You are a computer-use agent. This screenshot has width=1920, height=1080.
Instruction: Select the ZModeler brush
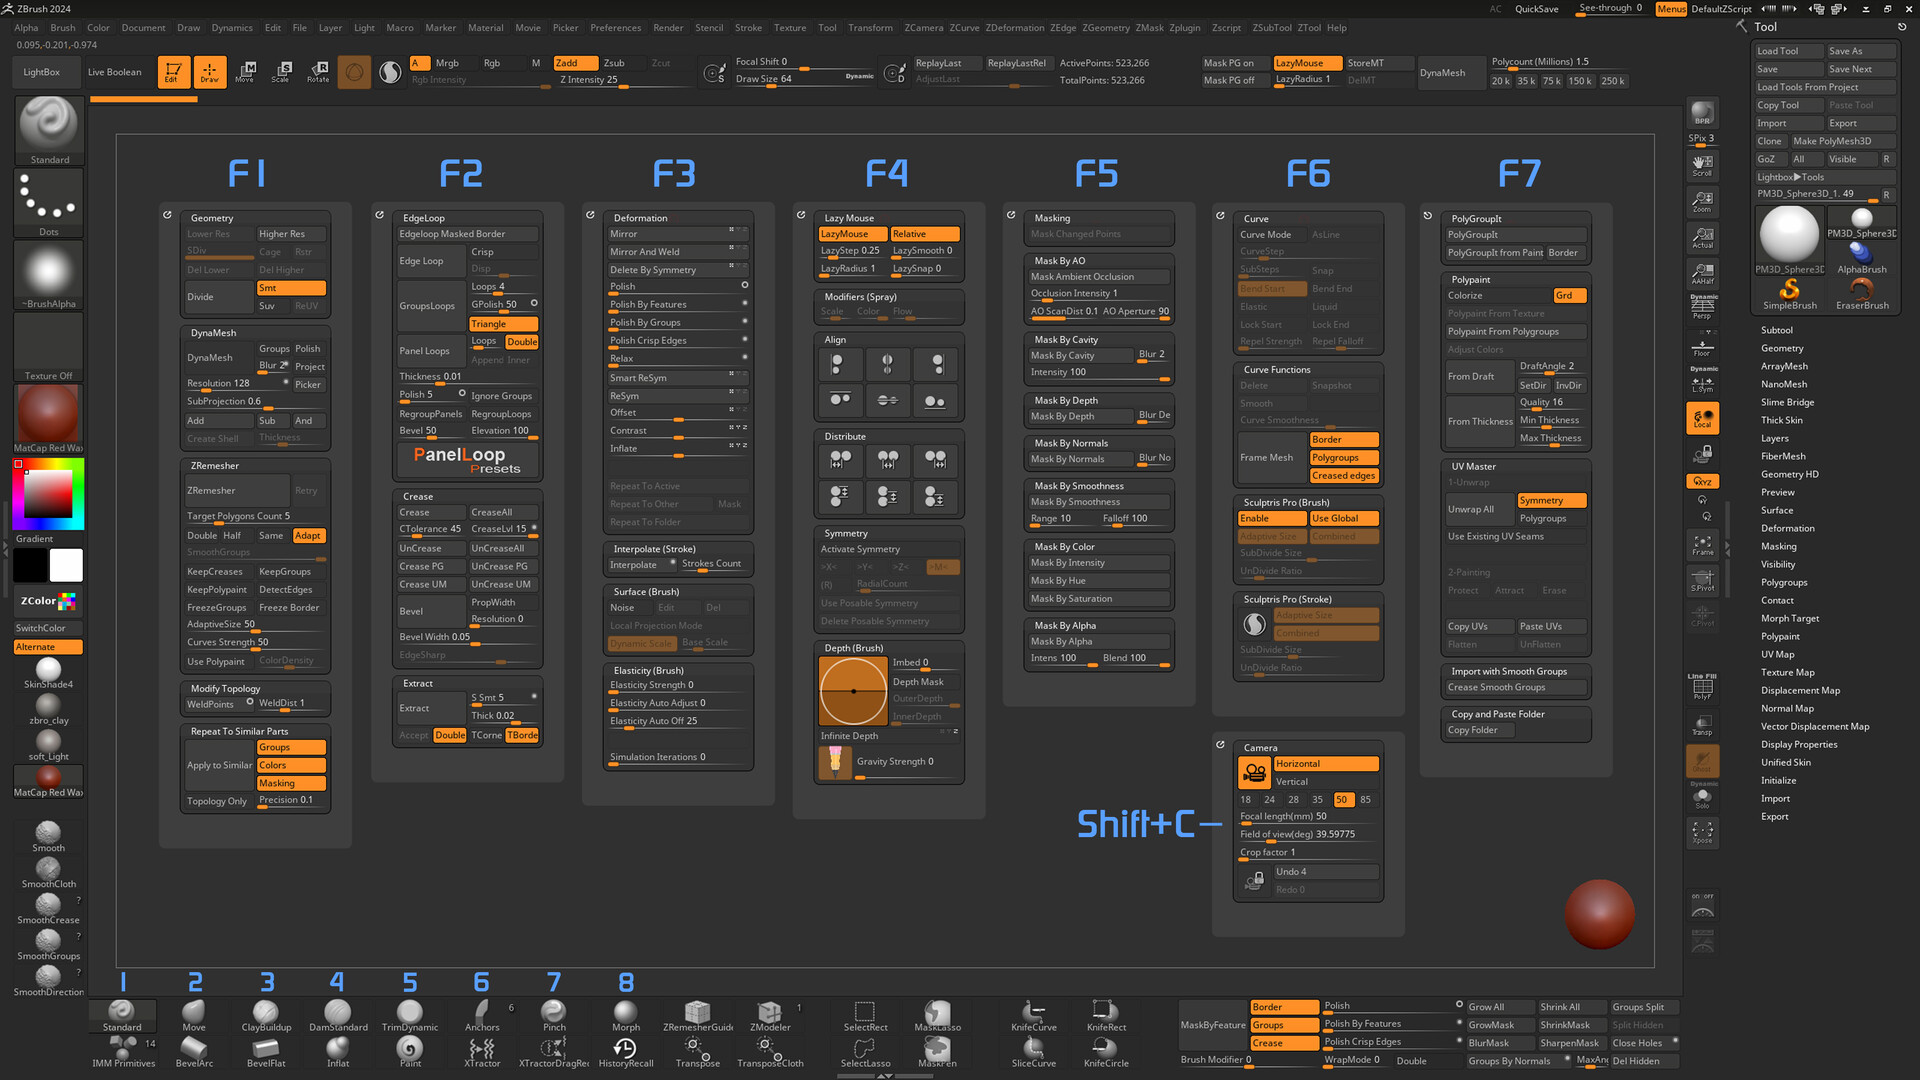[769, 1015]
